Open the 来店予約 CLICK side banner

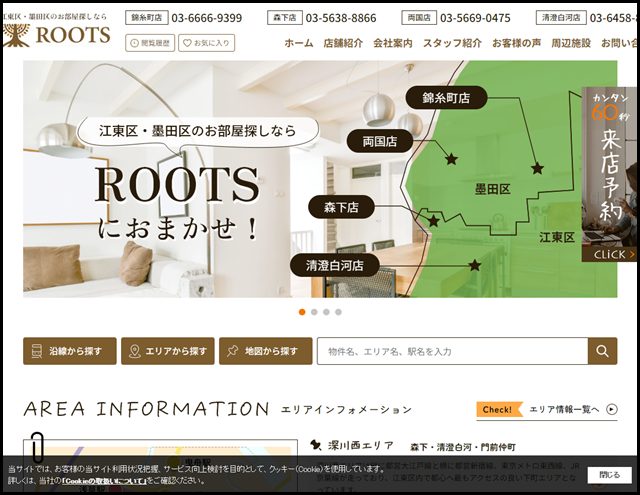609,174
